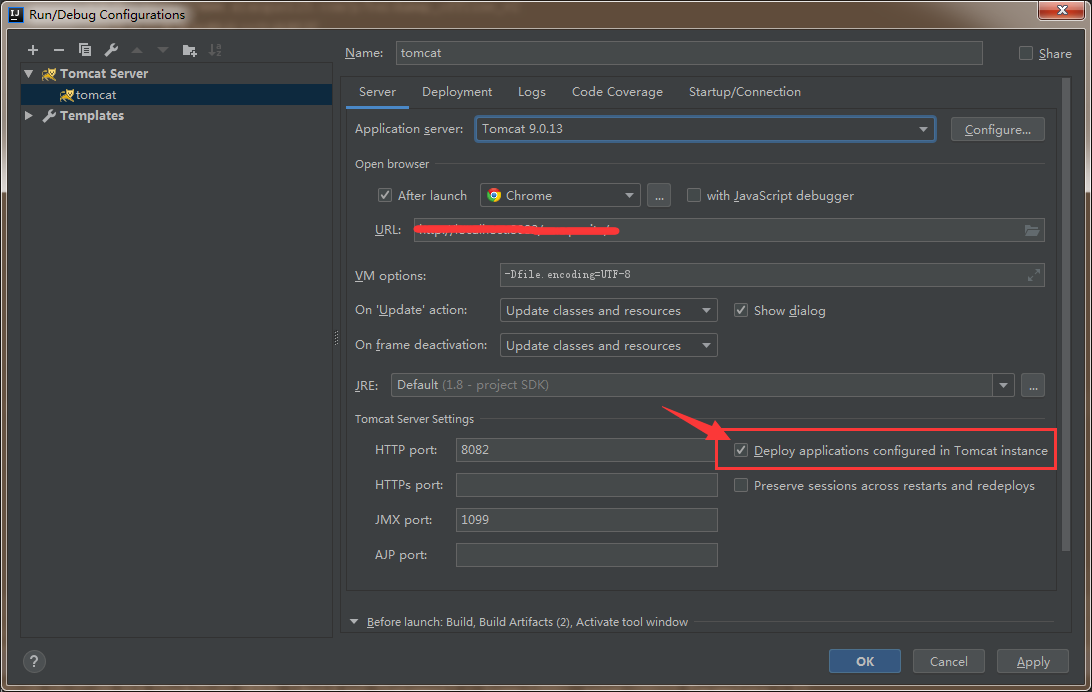This screenshot has height=692, width=1092.
Task: Expand the Templates tree node
Action: pyautogui.click(x=29, y=116)
